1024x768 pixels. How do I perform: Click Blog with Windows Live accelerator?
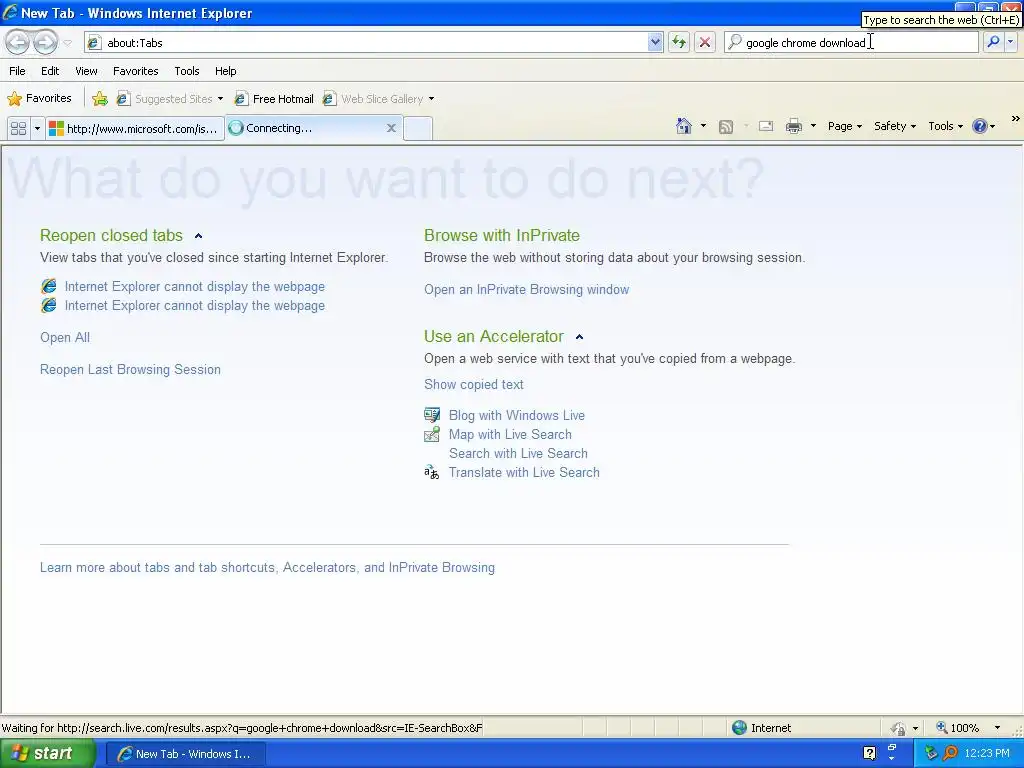coord(517,415)
